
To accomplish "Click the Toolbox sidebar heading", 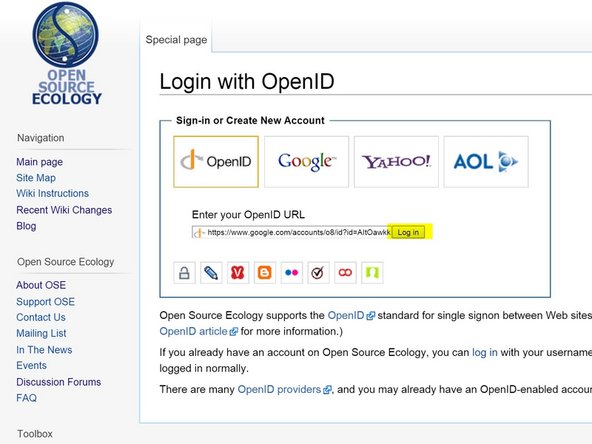I will pyautogui.click(x=35, y=434).
